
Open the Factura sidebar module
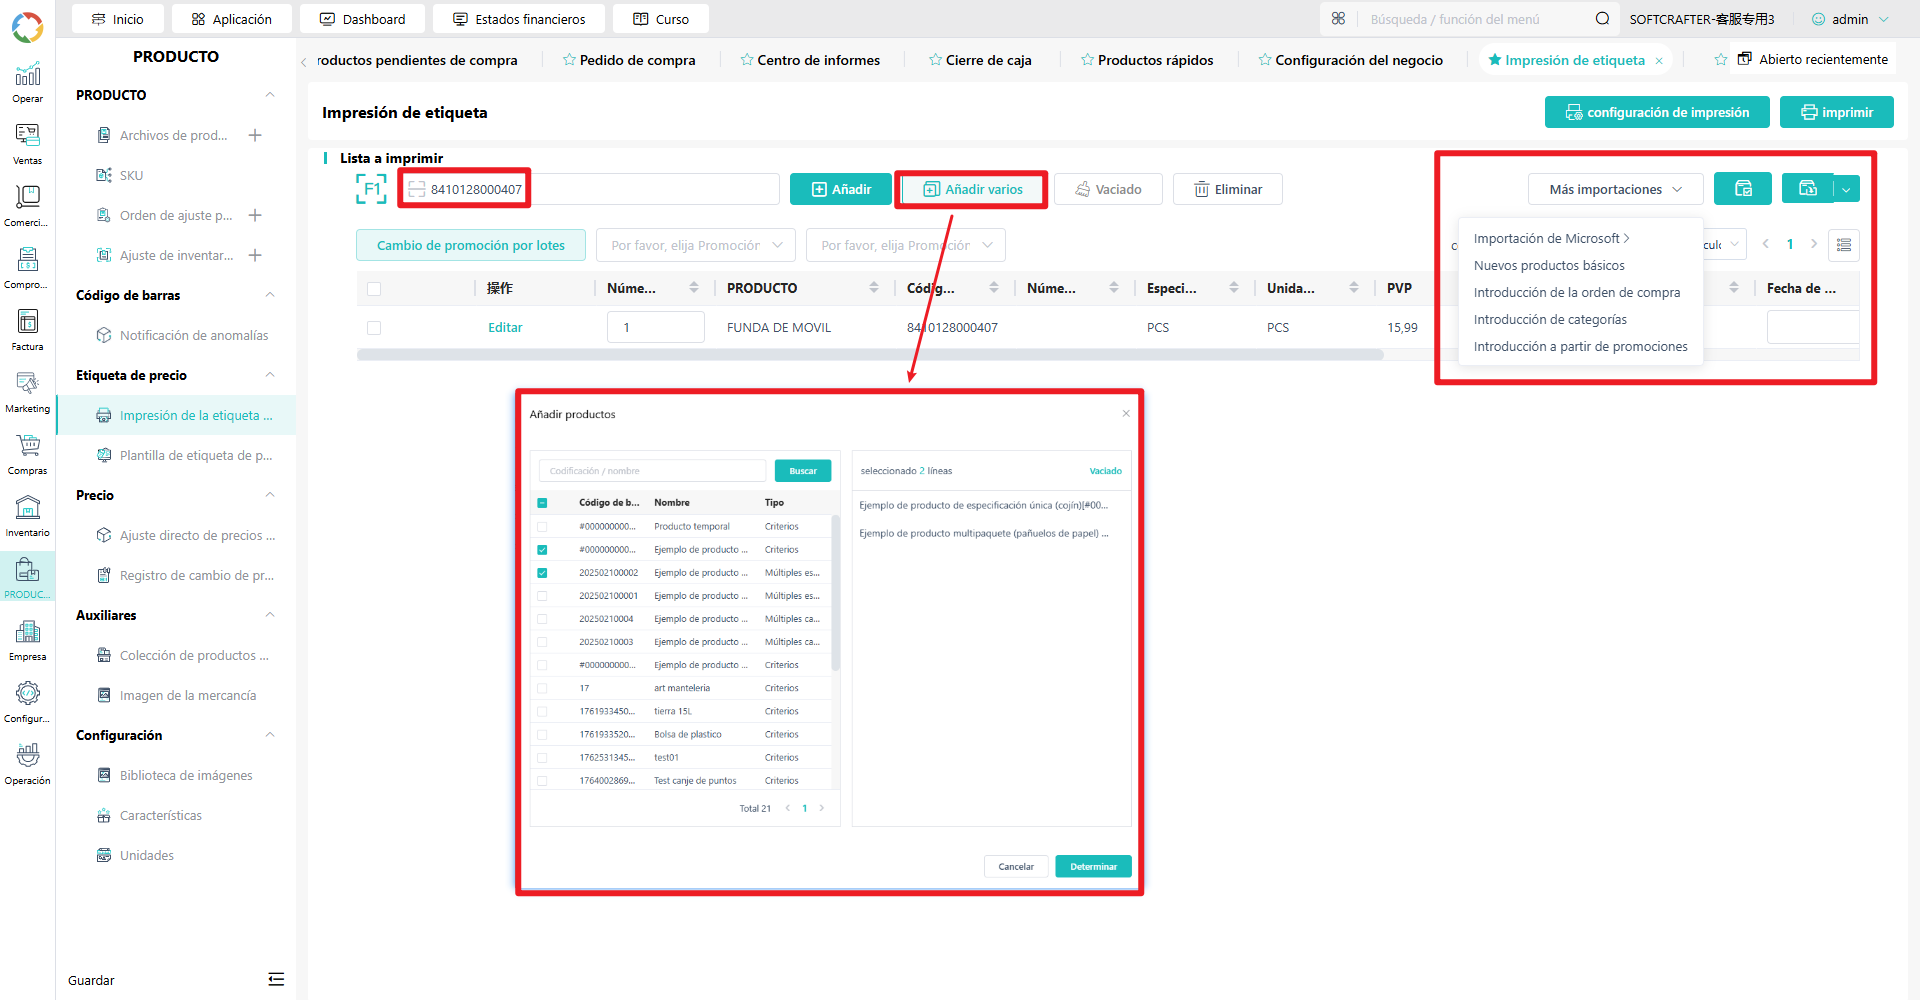28,330
